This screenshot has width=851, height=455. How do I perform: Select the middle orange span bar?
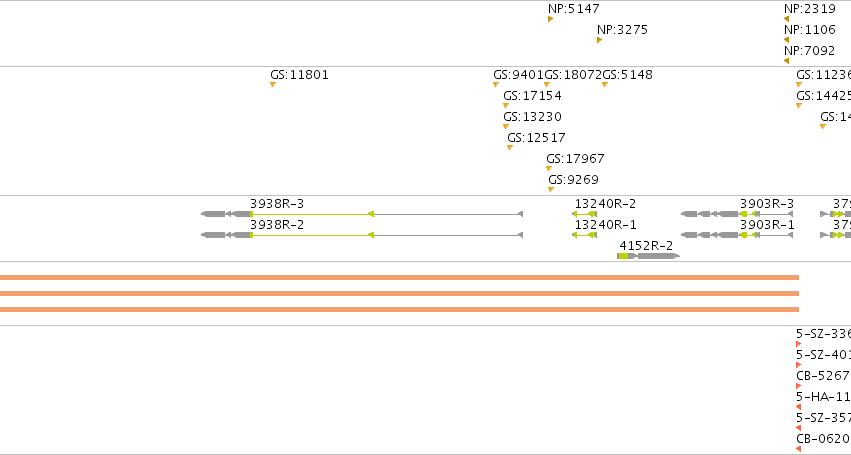click(x=399, y=294)
